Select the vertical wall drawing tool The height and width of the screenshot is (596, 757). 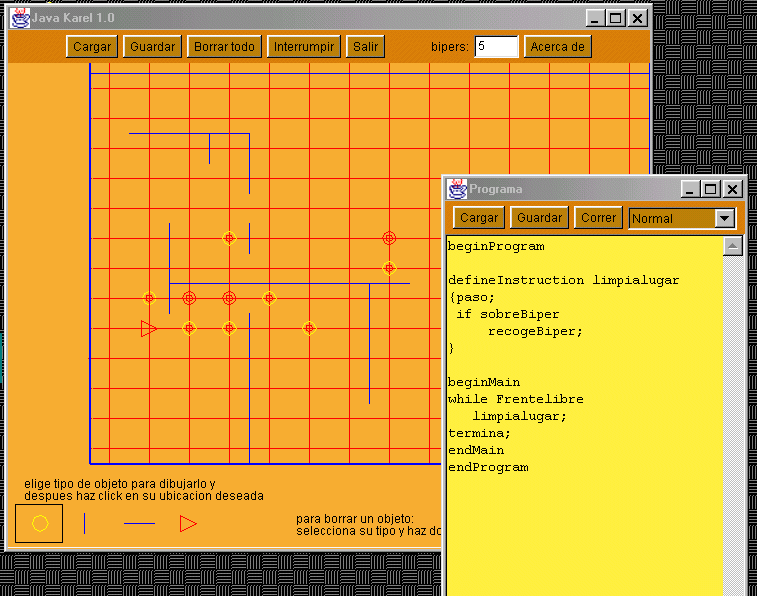(84, 524)
